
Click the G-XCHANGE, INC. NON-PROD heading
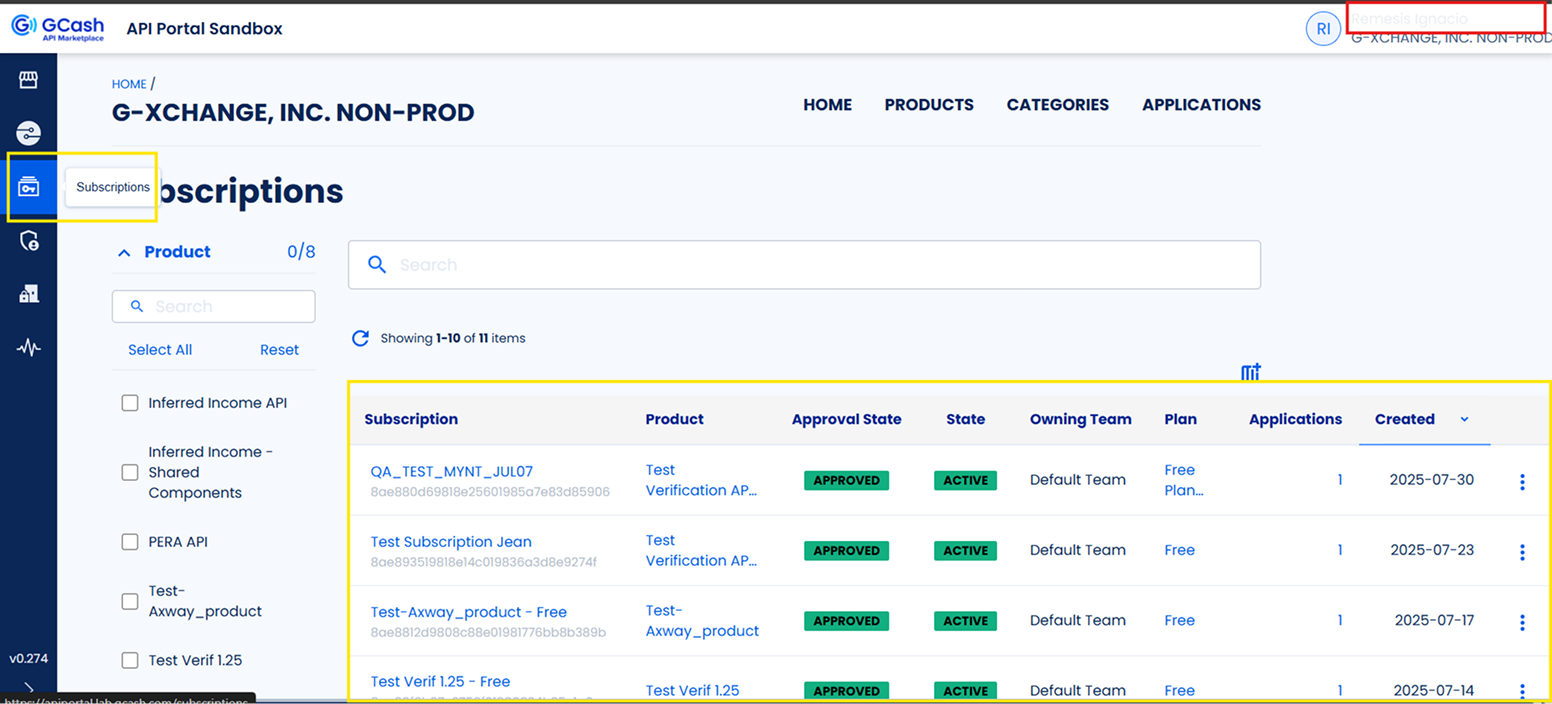click(x=293, y=113)
